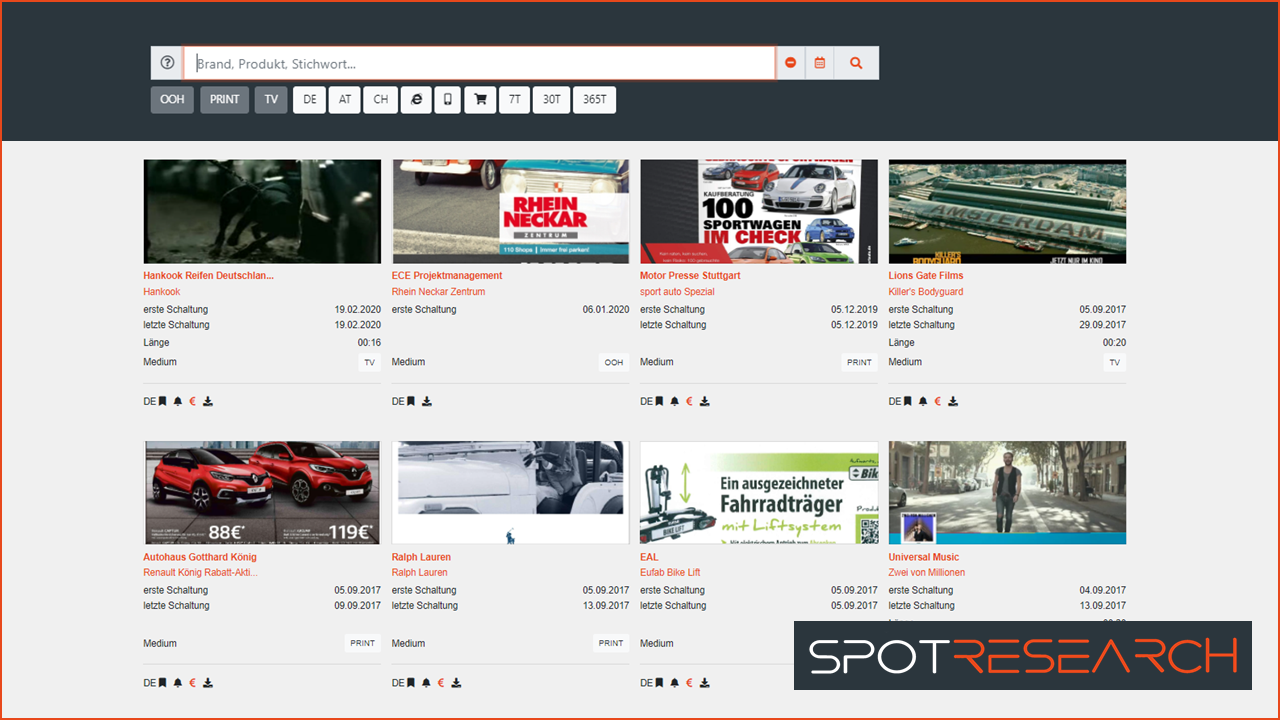
Task: Open the 100 Sportwagen im Check thumbnail
Action: pos(759,212)
